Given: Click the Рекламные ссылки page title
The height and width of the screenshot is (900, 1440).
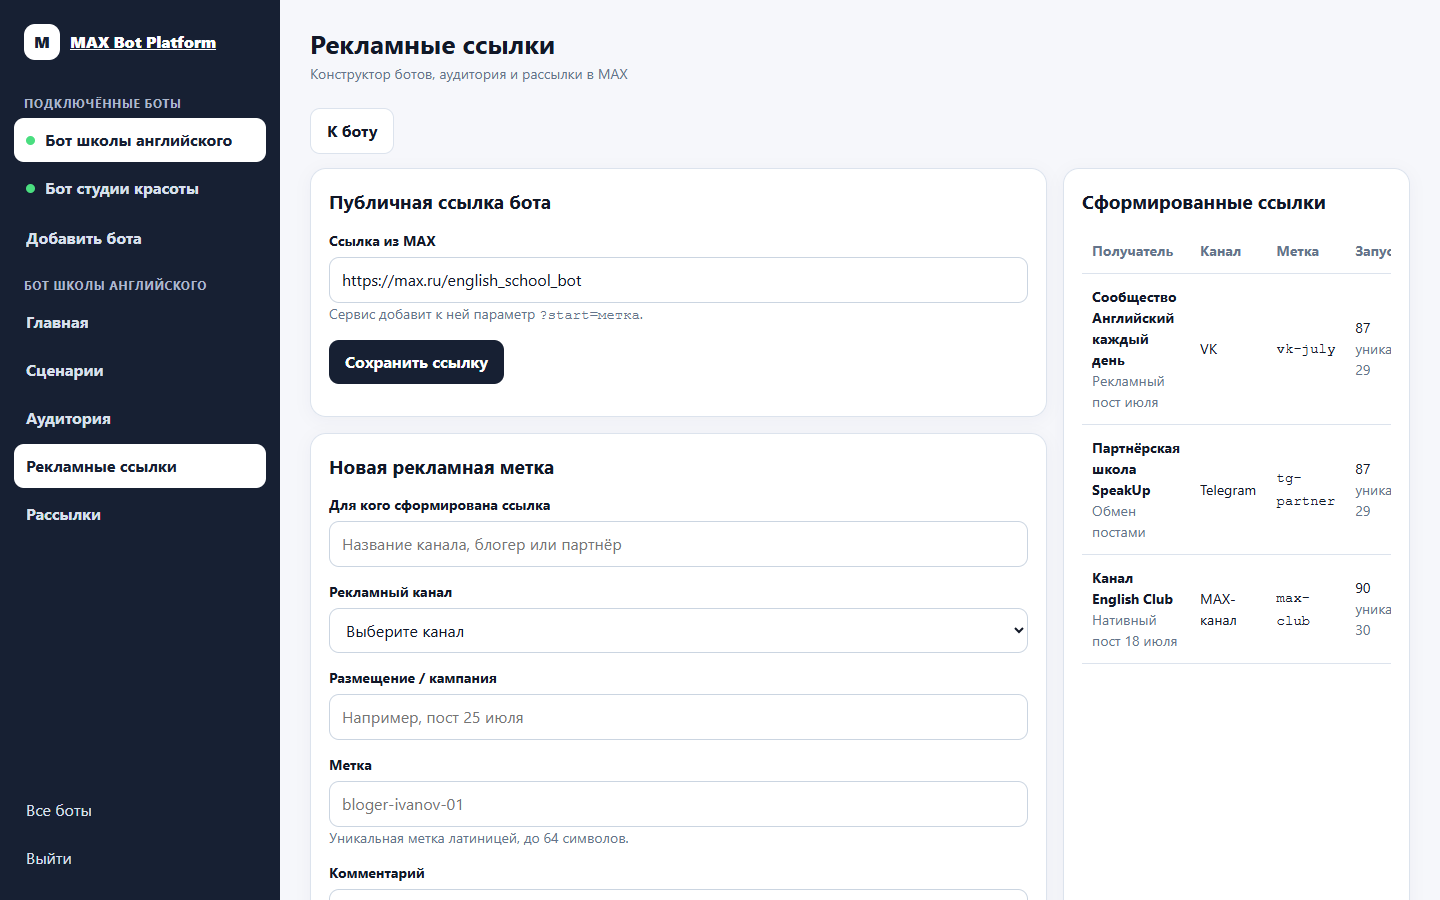Looking at the screenshot, I should tap(432, 45).
